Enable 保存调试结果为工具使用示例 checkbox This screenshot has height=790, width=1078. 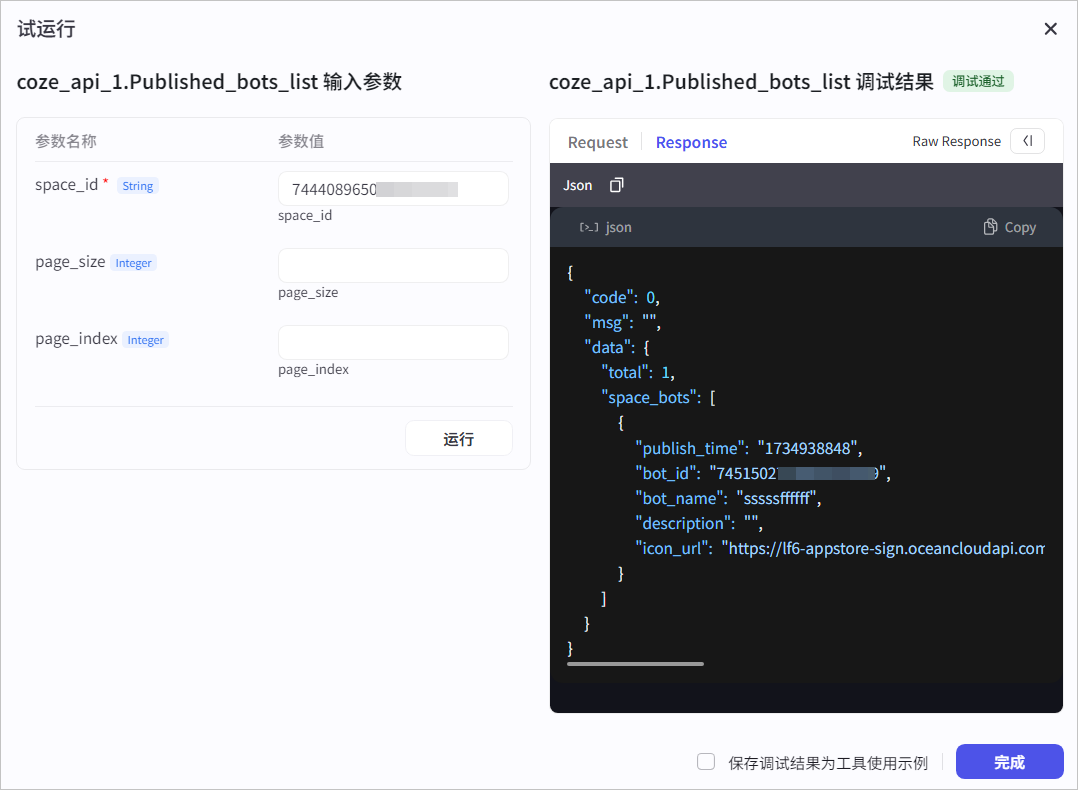tap(706, 762)
